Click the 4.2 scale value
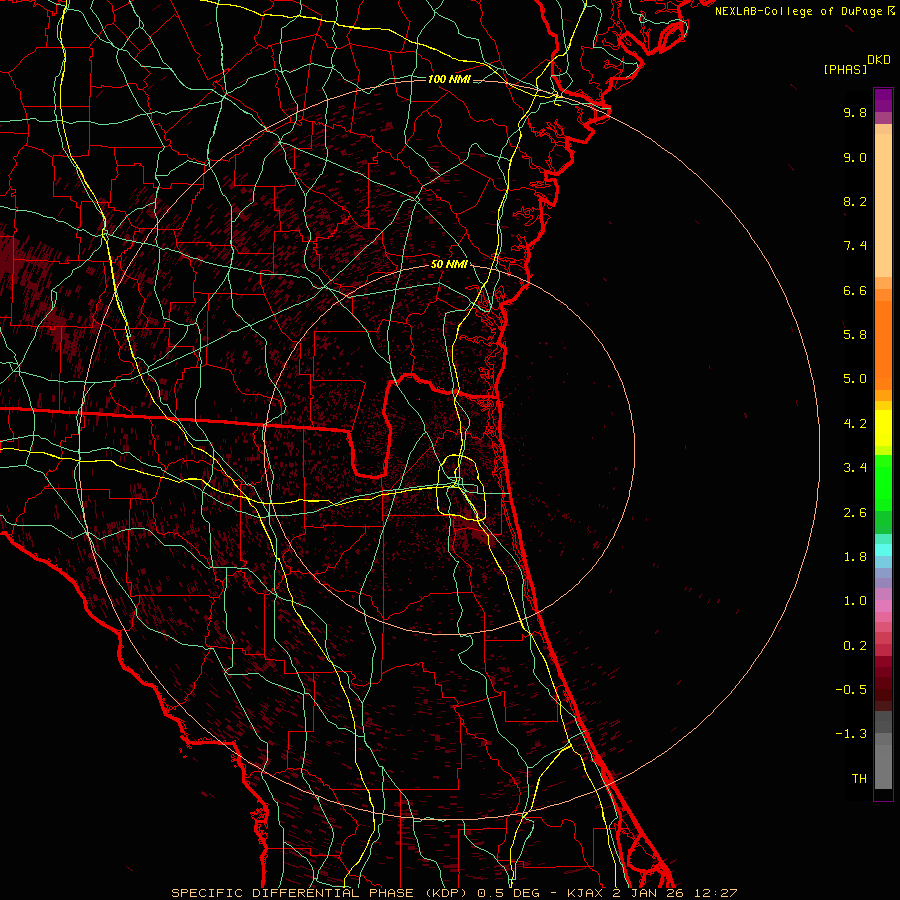Screen dimensions: 900x900 coord(855,424)
